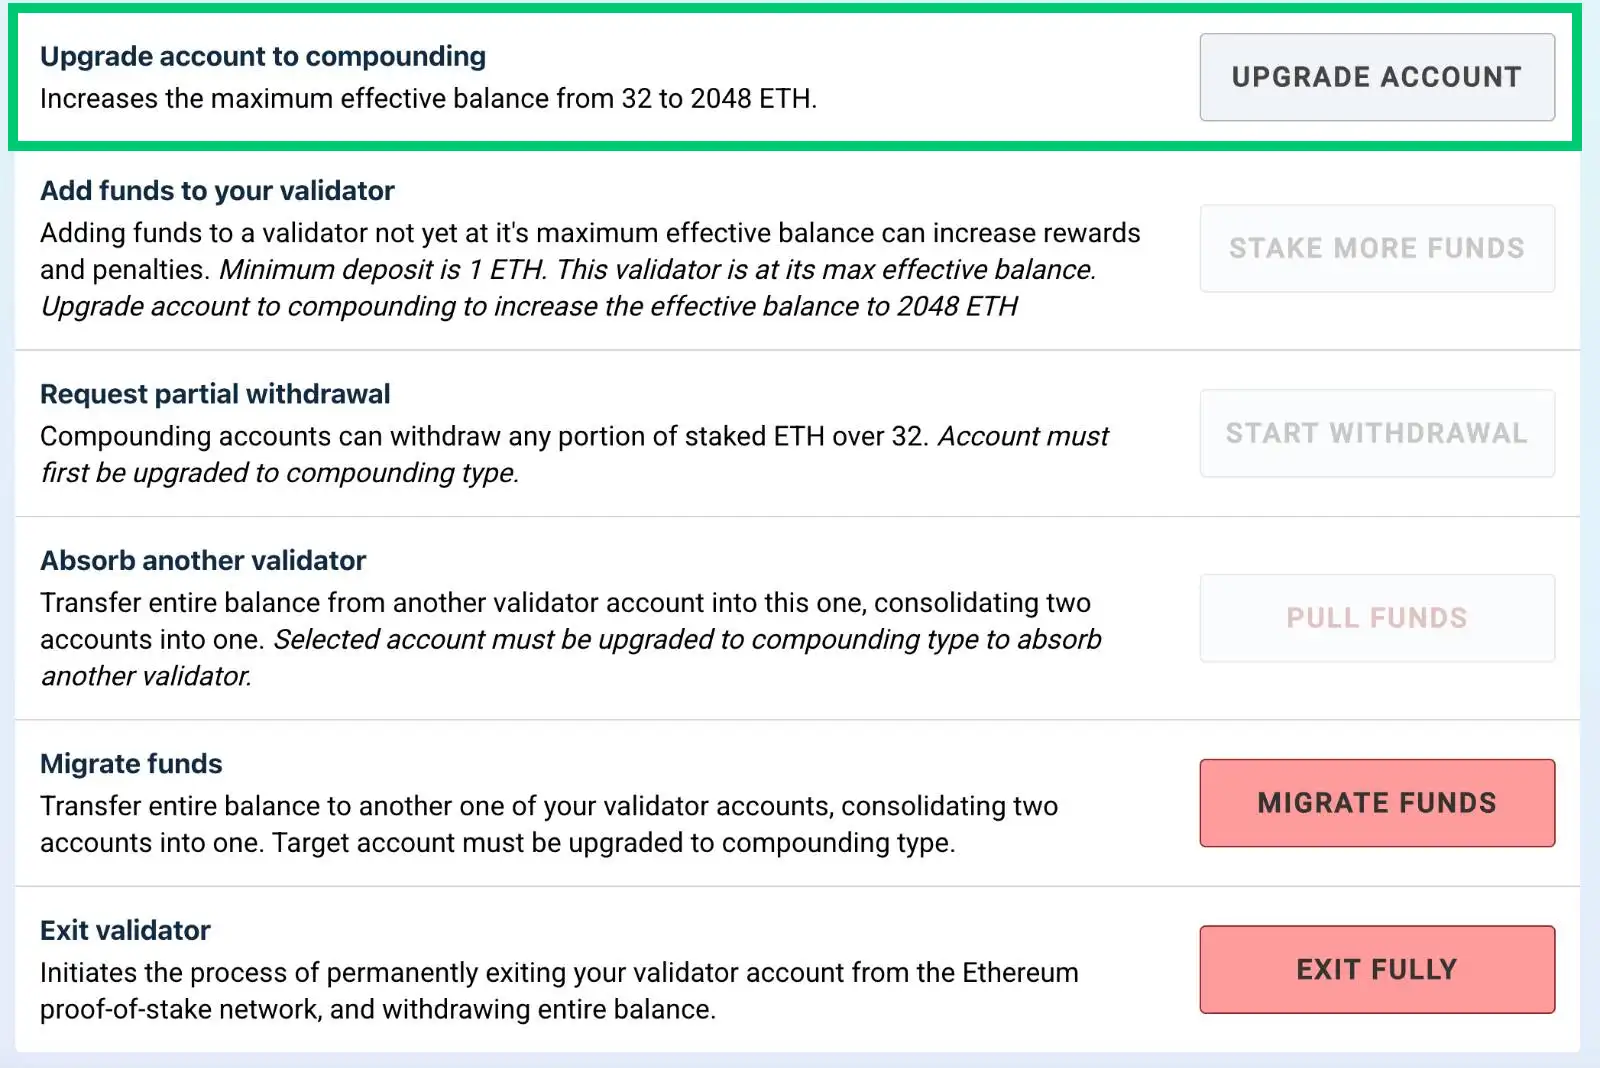
Task: Click the red Migrate Funds button
Action: click(x=1377, y=803)
